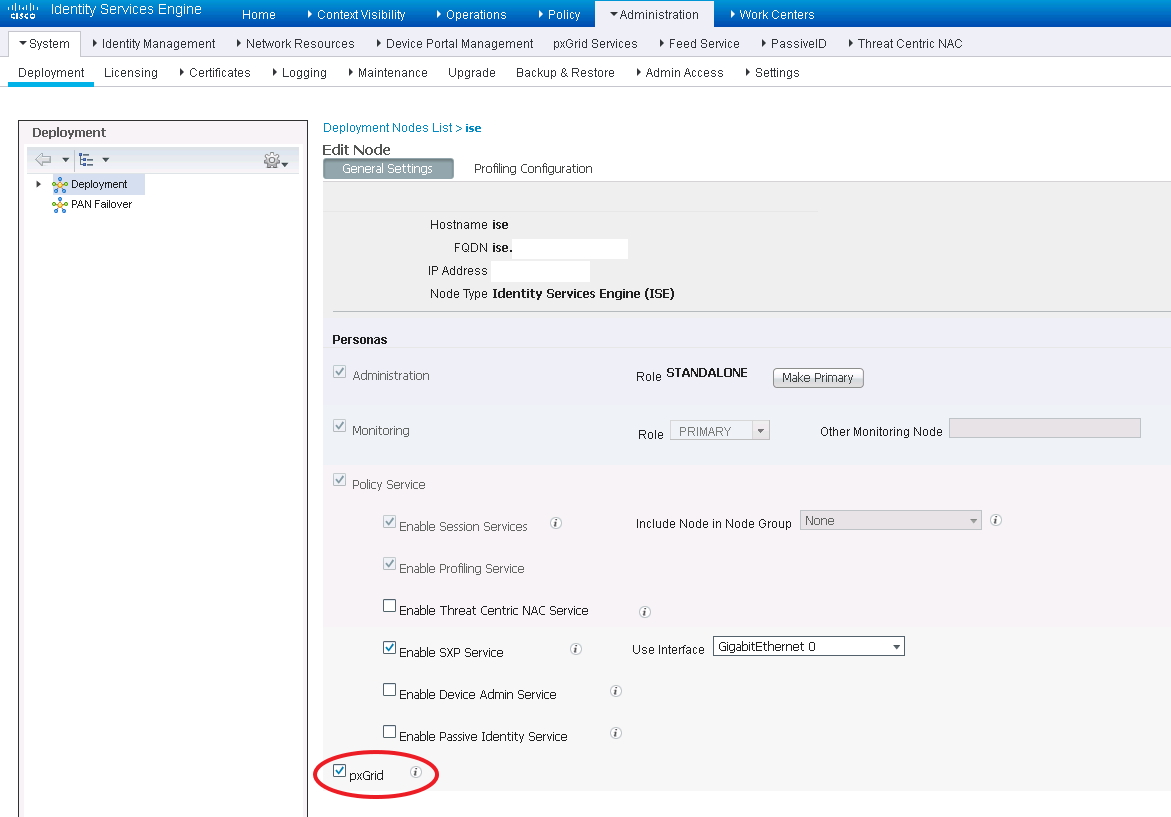Image resolution: width=1171 pixels, height=817 pixels.
Task: Expand the Deployment tree node
Action: tap(39, 184)
